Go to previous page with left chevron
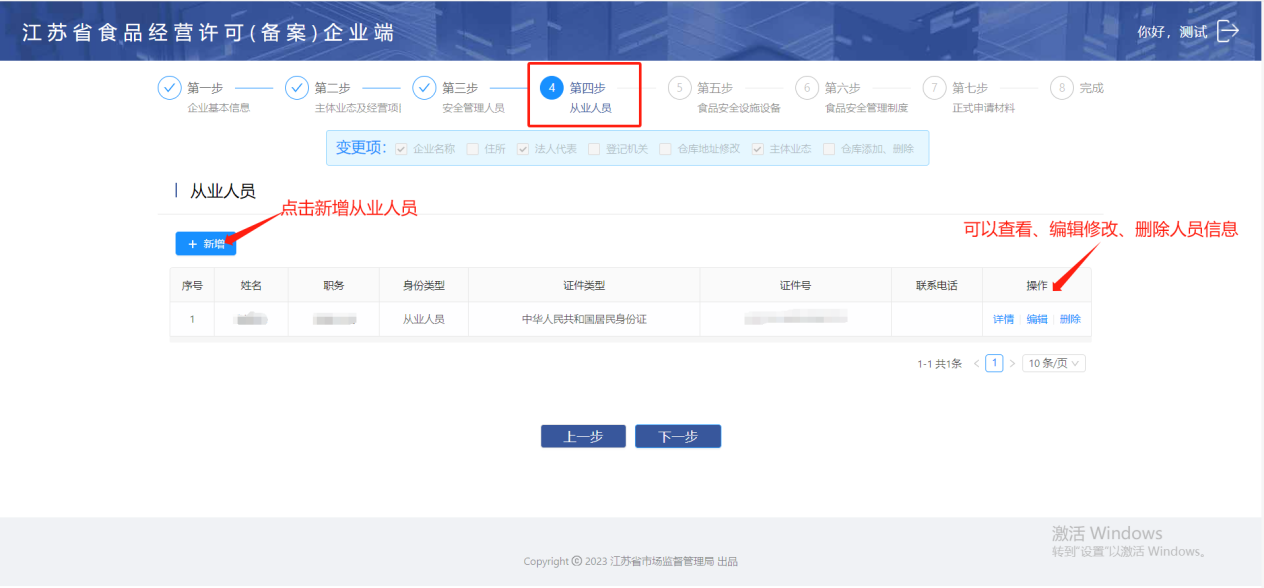 (977, 364)
